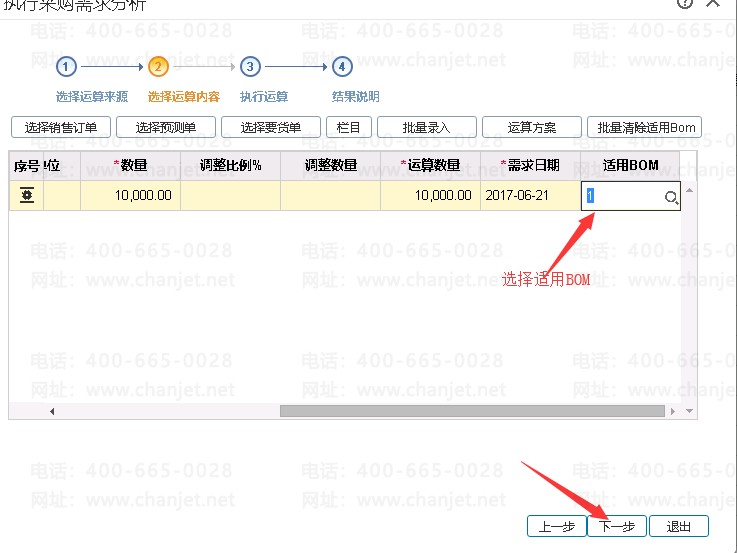This screenshot has width=737, height=553.
Task: Click the 调整数量 column header
Action: 330,166
